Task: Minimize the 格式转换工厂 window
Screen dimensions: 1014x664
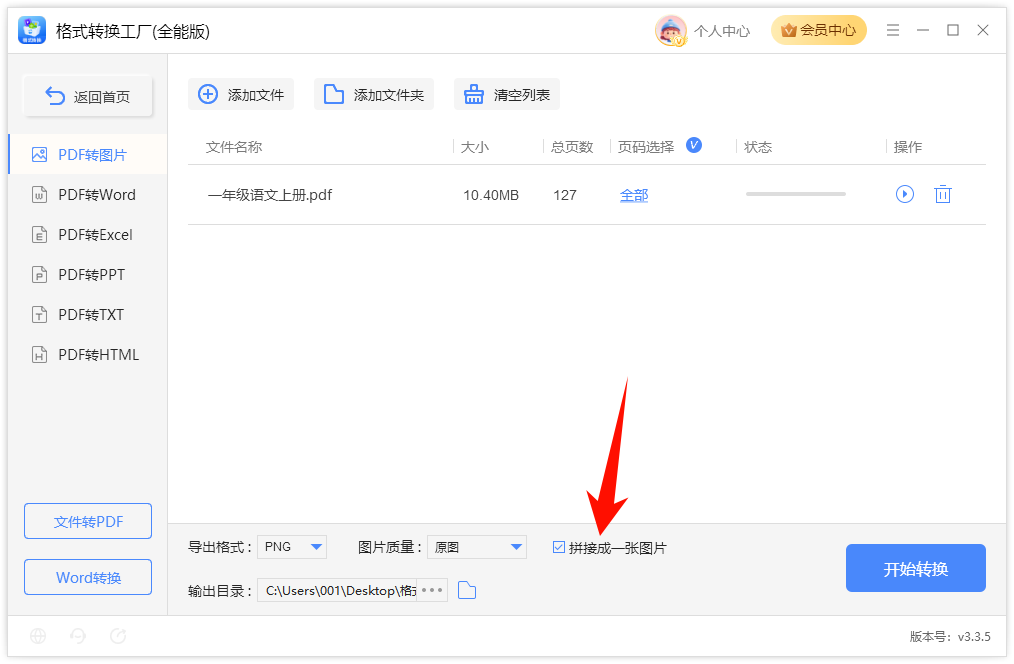Action: pyautogui.click(x=923, y=30)
